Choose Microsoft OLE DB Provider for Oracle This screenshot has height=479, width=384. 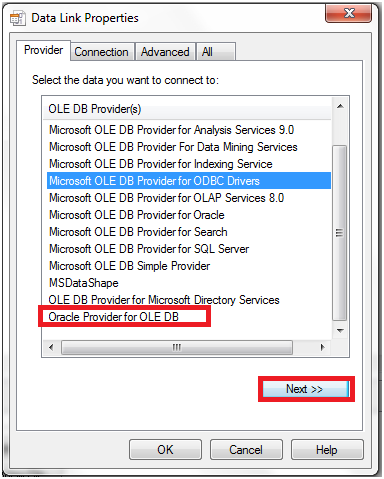(137, 215)
